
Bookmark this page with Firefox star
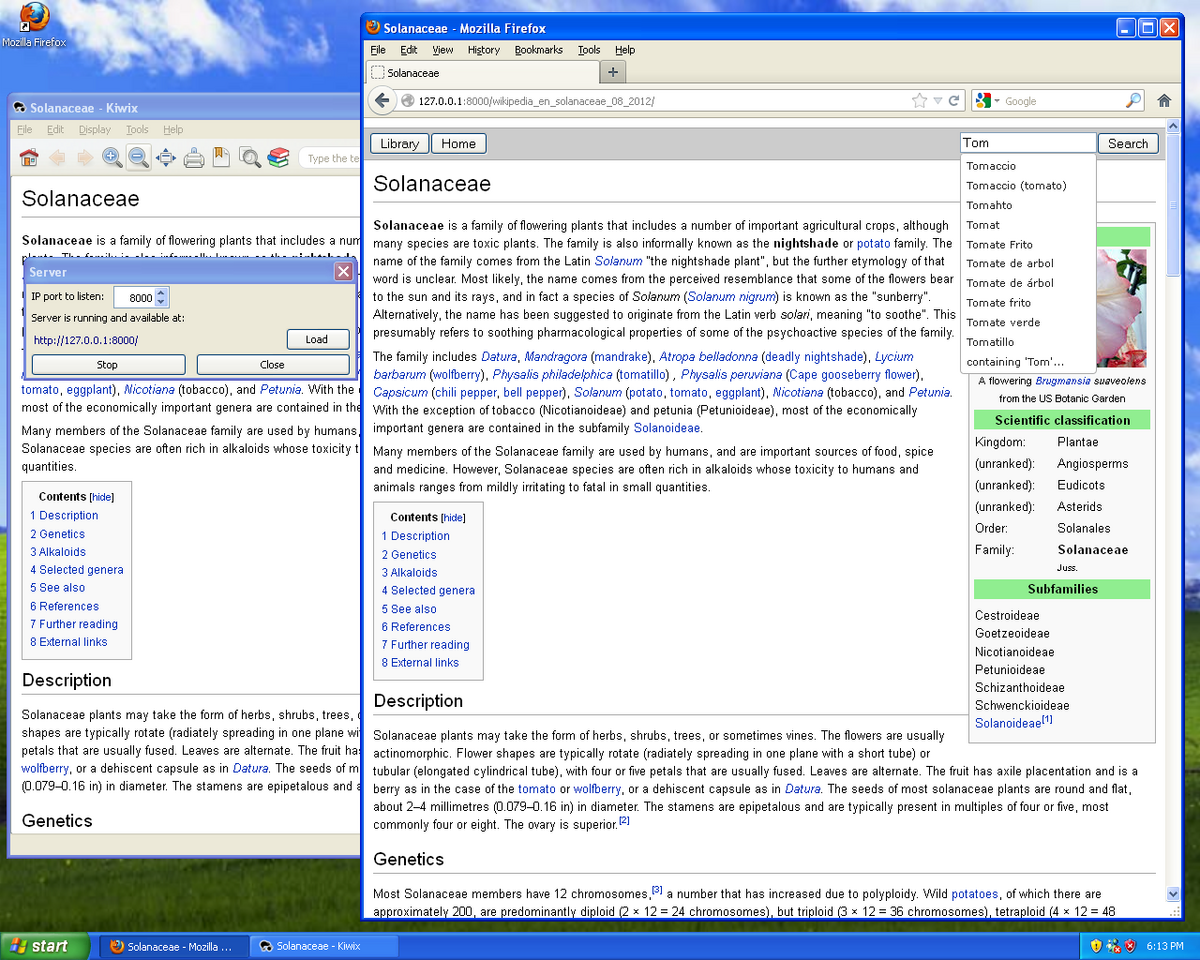(x=919, y=101)
